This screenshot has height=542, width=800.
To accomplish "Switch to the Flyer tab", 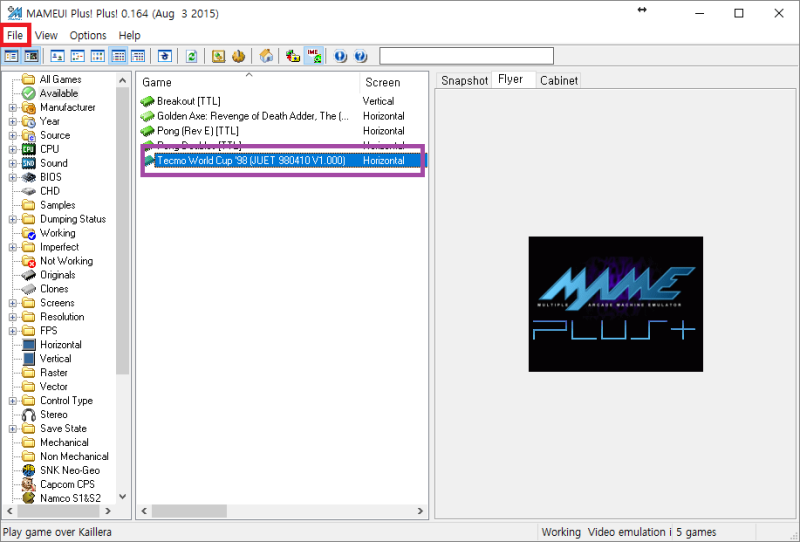I will pyautogui.click(x=511, y=80).
